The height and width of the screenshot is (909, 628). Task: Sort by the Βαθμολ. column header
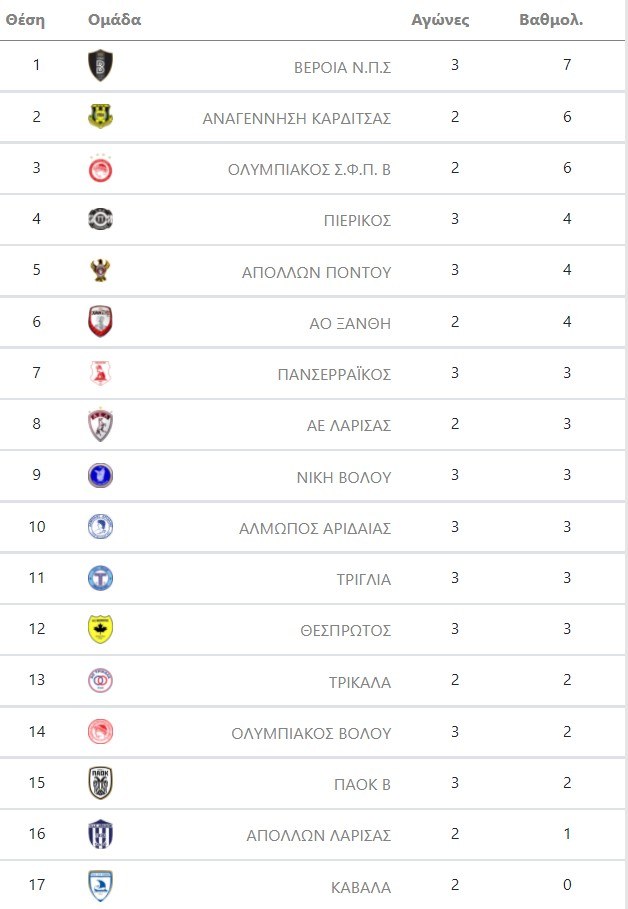(x=551, y=20)
